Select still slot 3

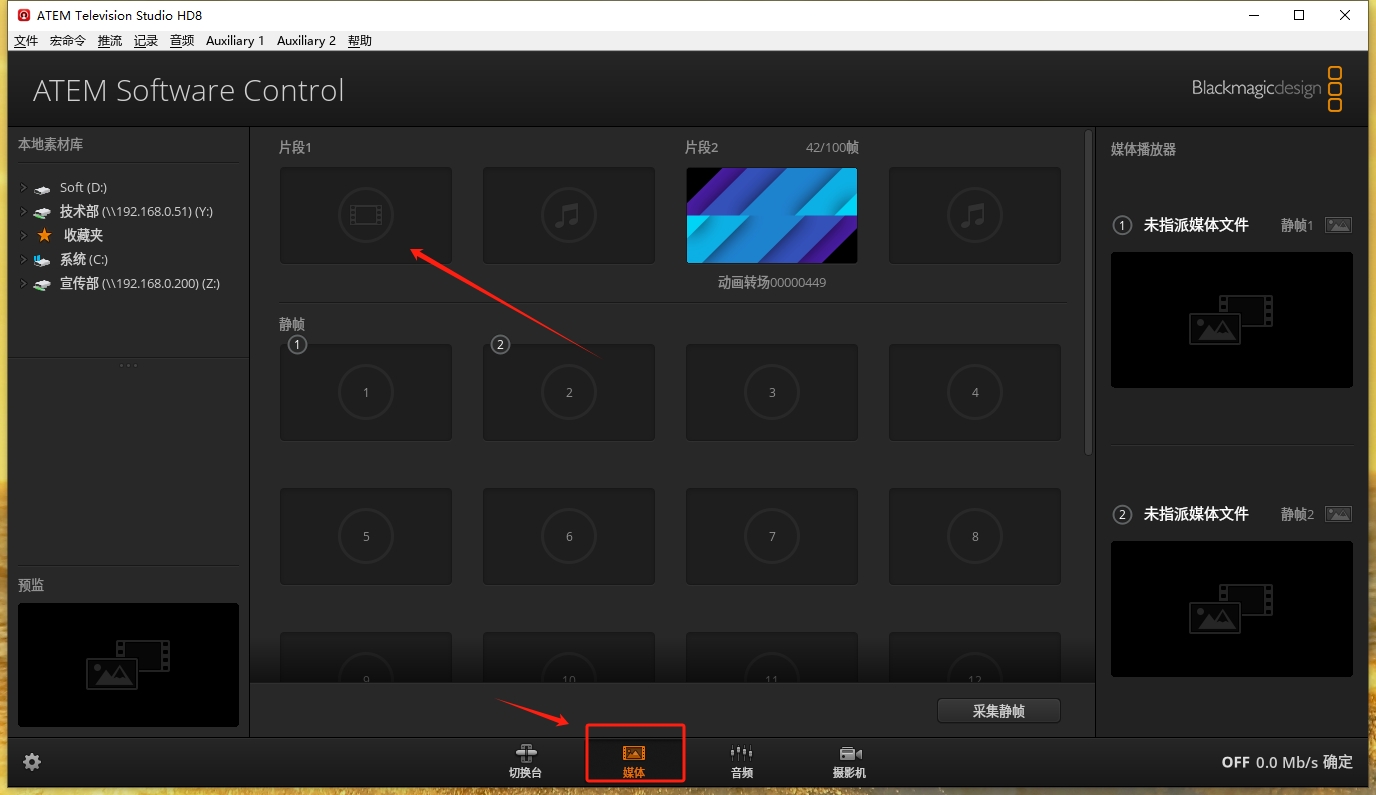pyautogui.click(x=772, y=392)
